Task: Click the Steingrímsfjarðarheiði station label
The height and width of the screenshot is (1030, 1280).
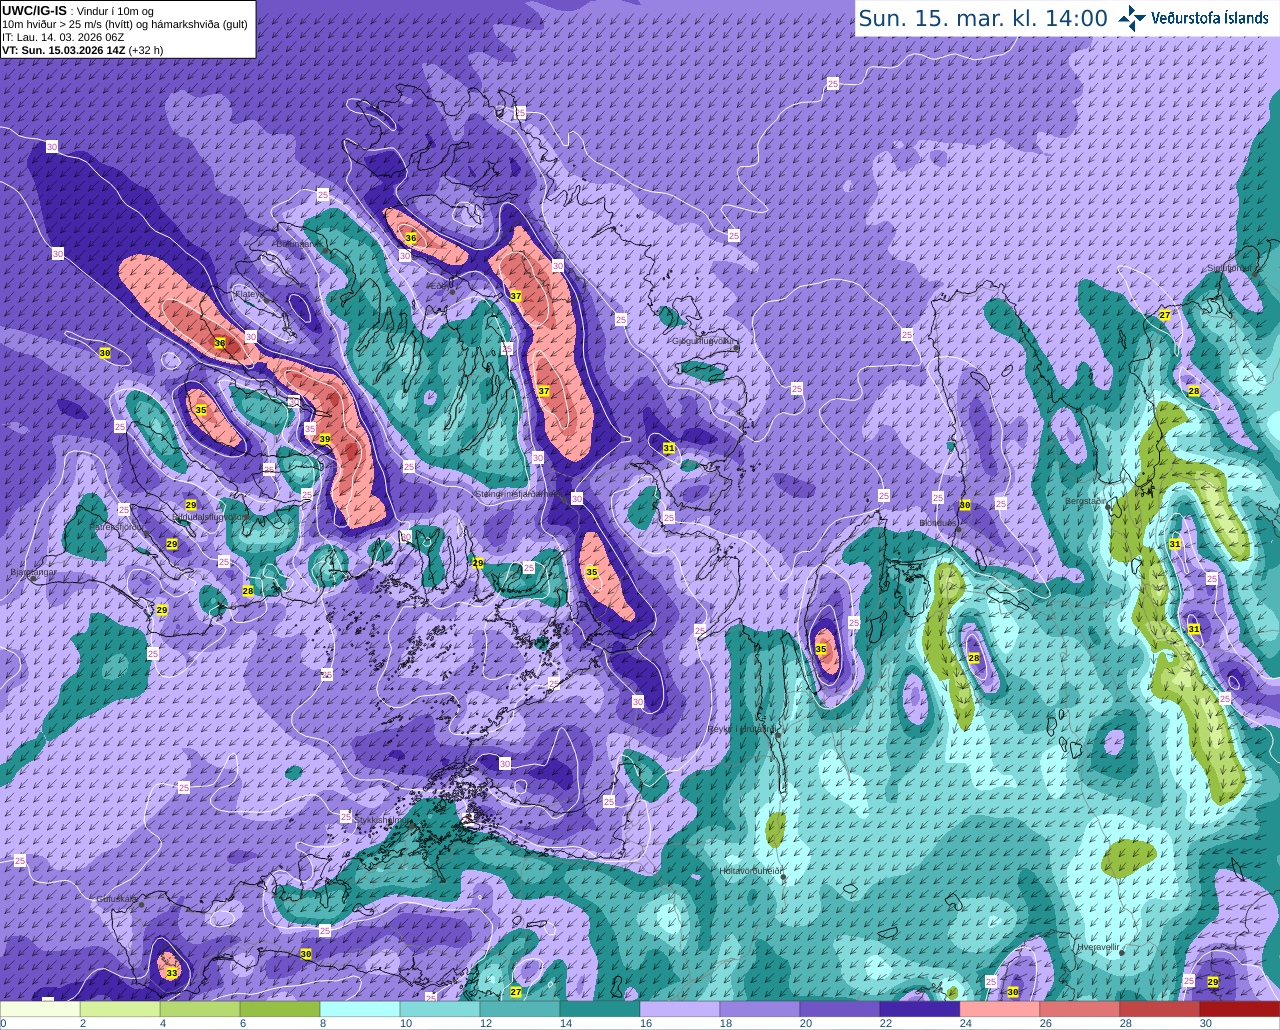Action: (x=519, y=493)
